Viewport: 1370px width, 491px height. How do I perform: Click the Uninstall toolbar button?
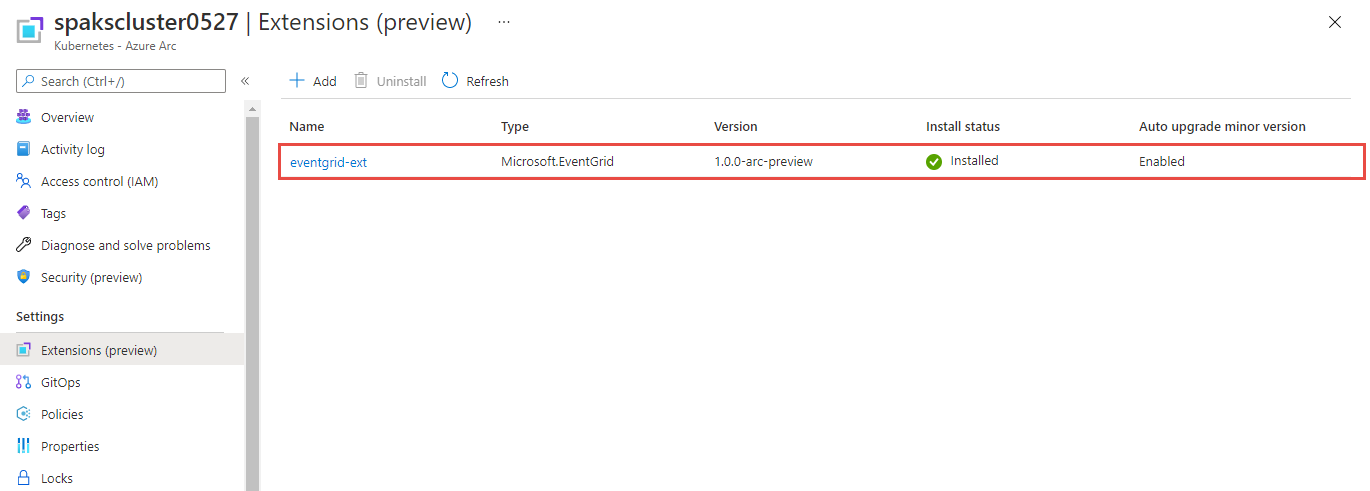pos(390,81)
